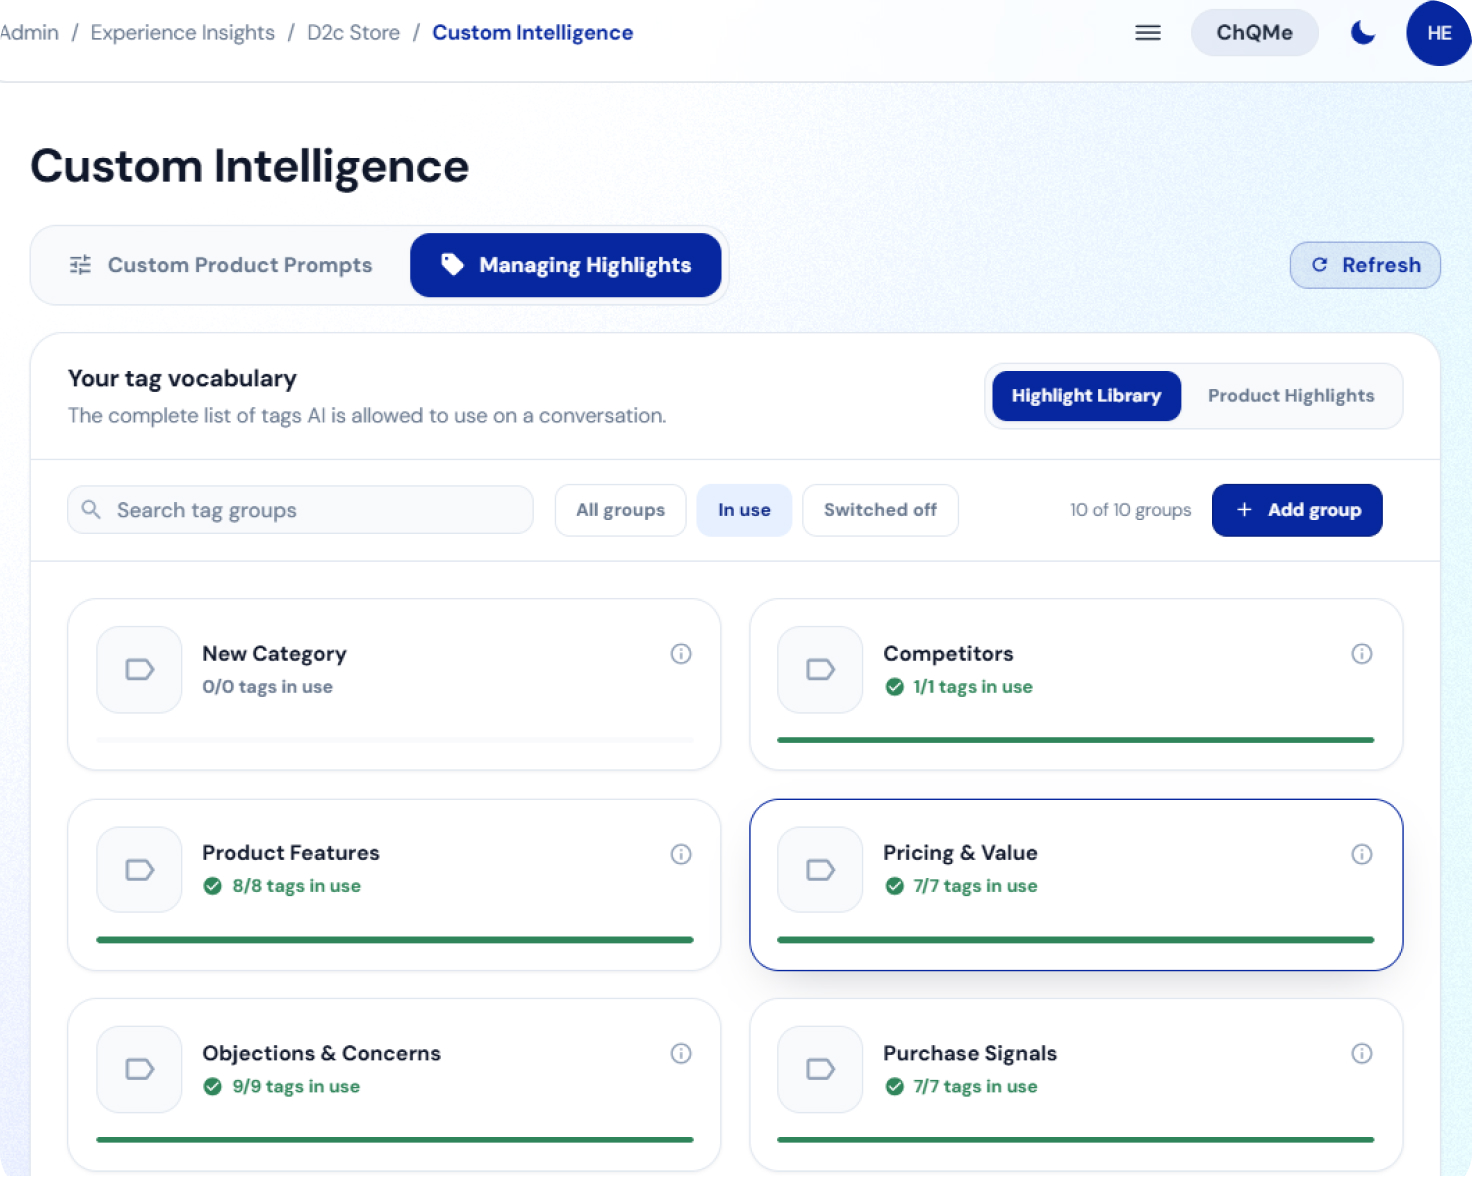This screenshot has width=1472, height=1196.
Task: Open the Product Features group title
Action: [291, 853]
